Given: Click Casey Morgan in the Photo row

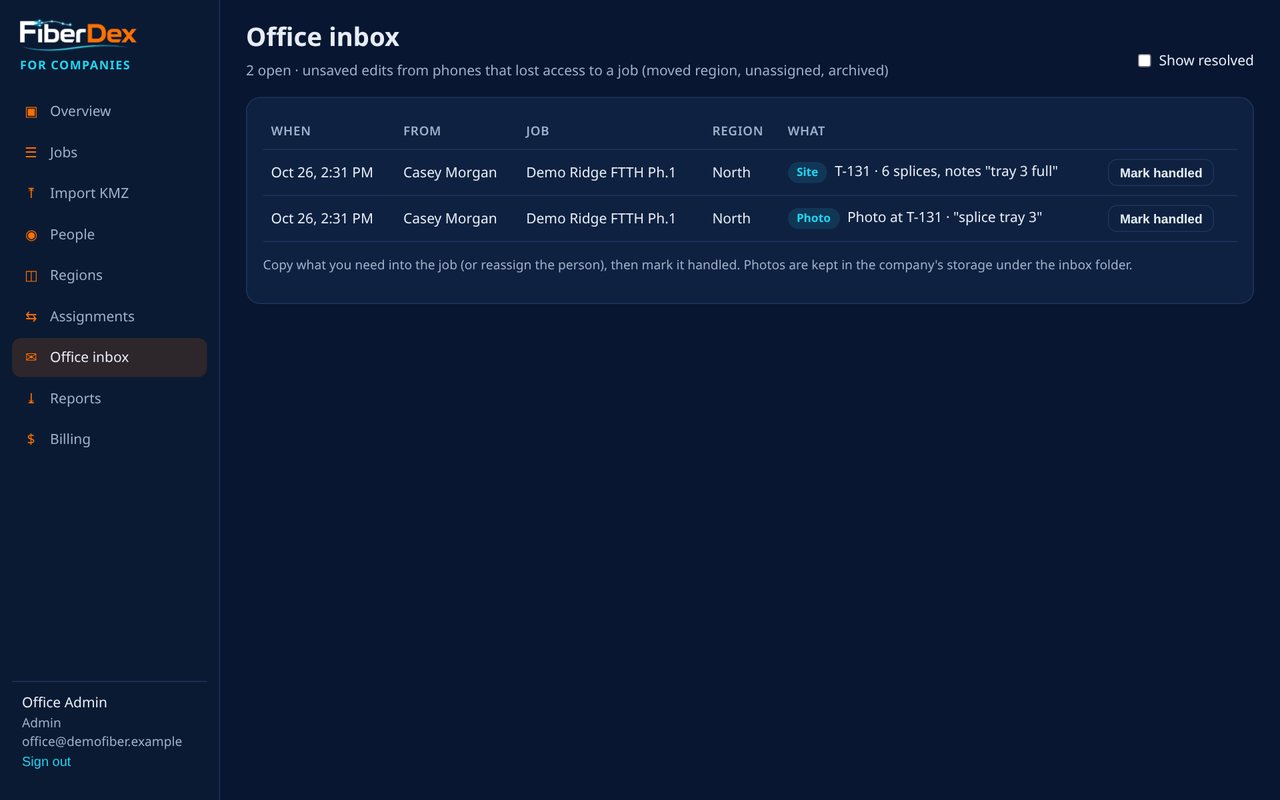Looking at the screenshot, I should [x=450, y=219].
